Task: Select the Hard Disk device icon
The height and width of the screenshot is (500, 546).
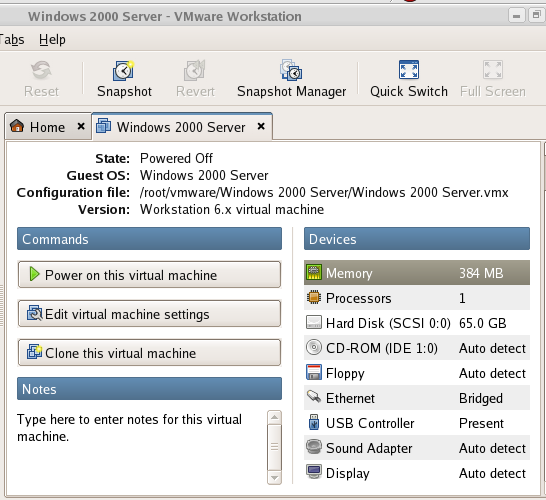Action: click(314, 322)
